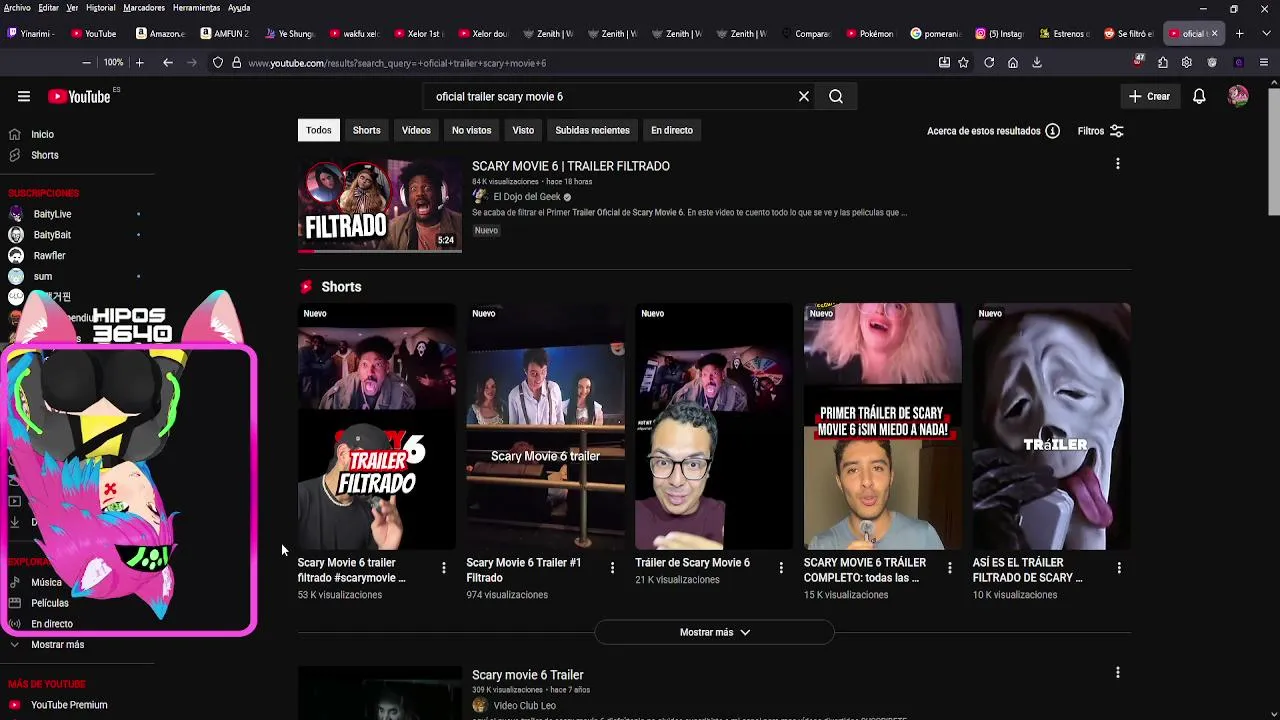Expand Shorts shelf with Mostrar más

pos(714,632)
